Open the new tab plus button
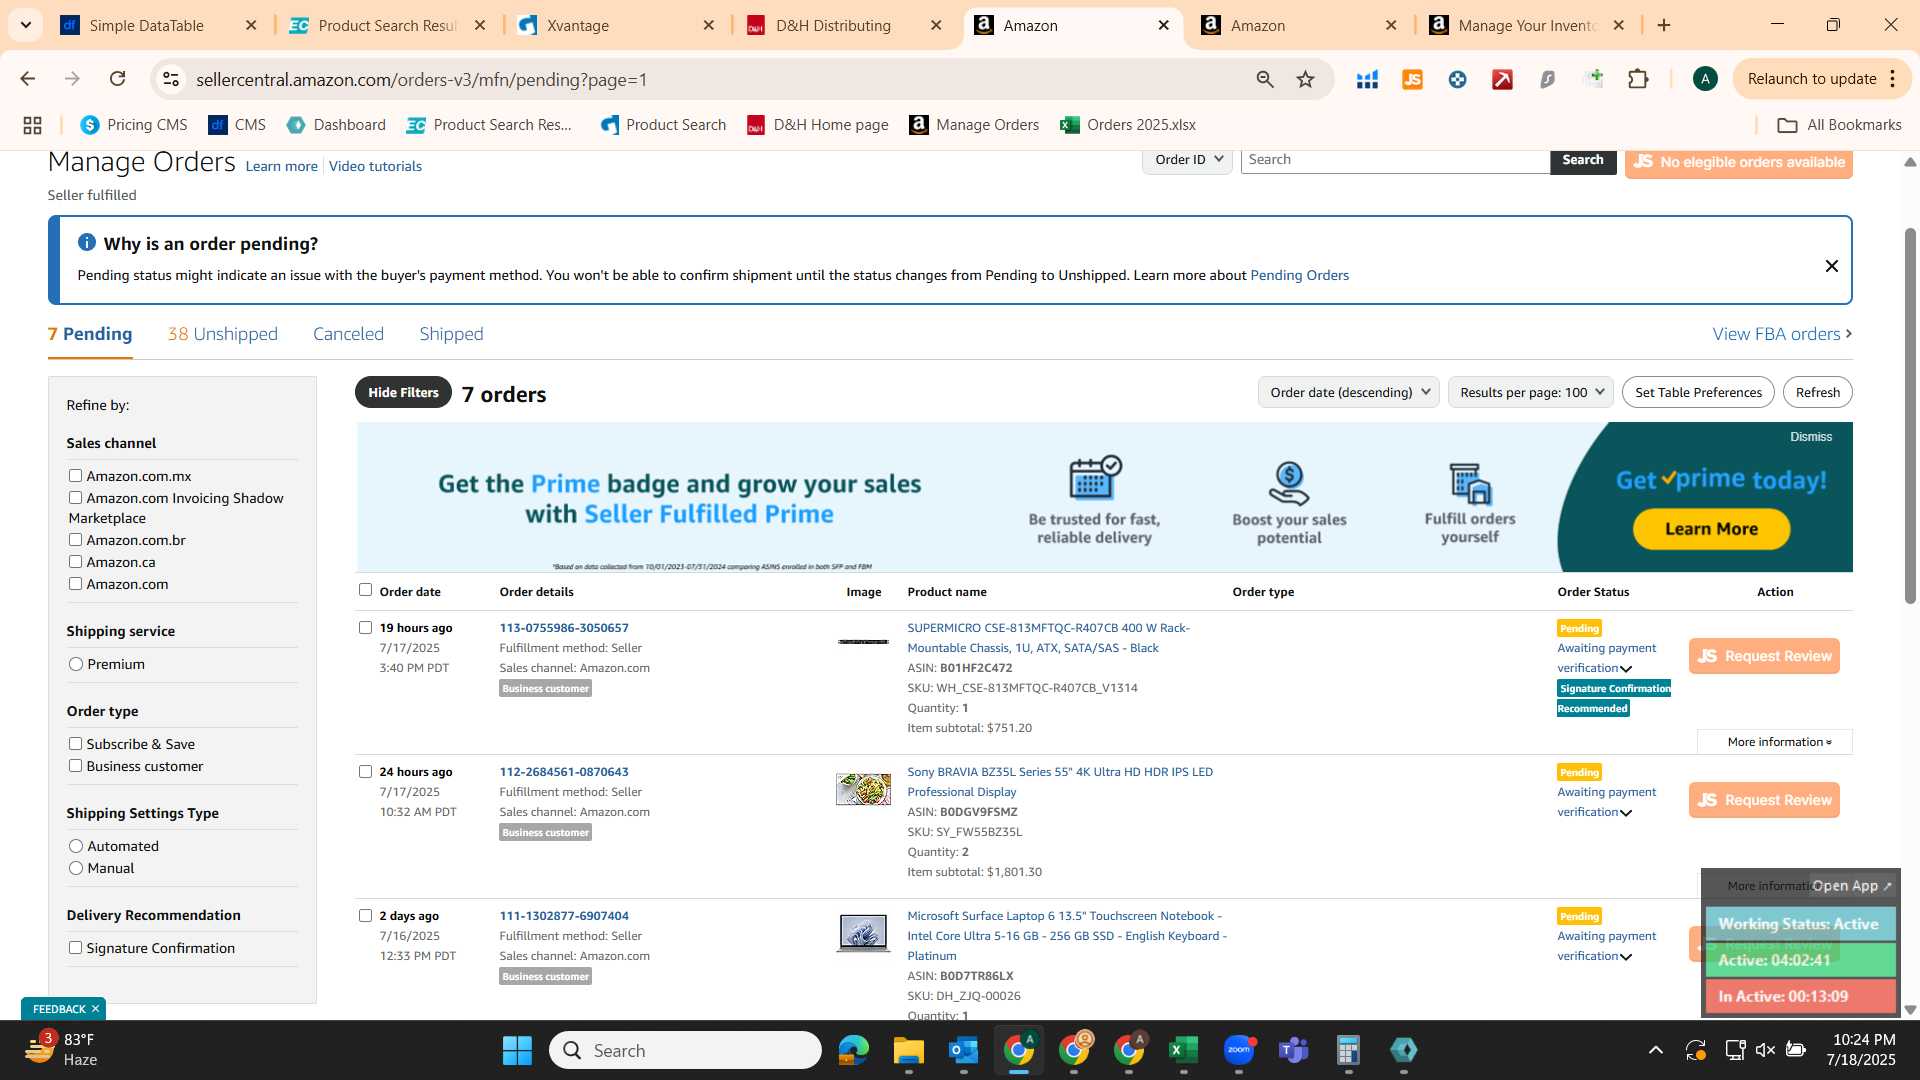 (1664, 25)
